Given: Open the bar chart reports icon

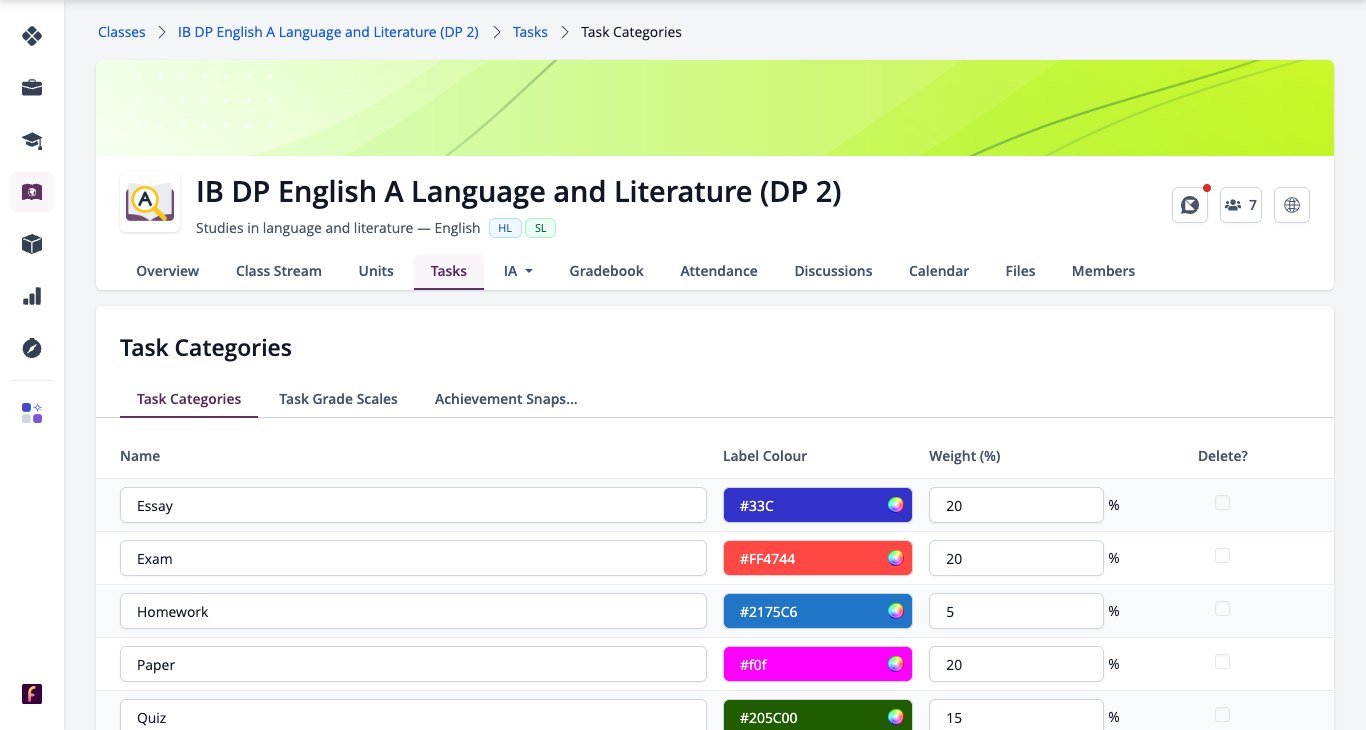Looking at the screenshot, I should tap(32, 296).
